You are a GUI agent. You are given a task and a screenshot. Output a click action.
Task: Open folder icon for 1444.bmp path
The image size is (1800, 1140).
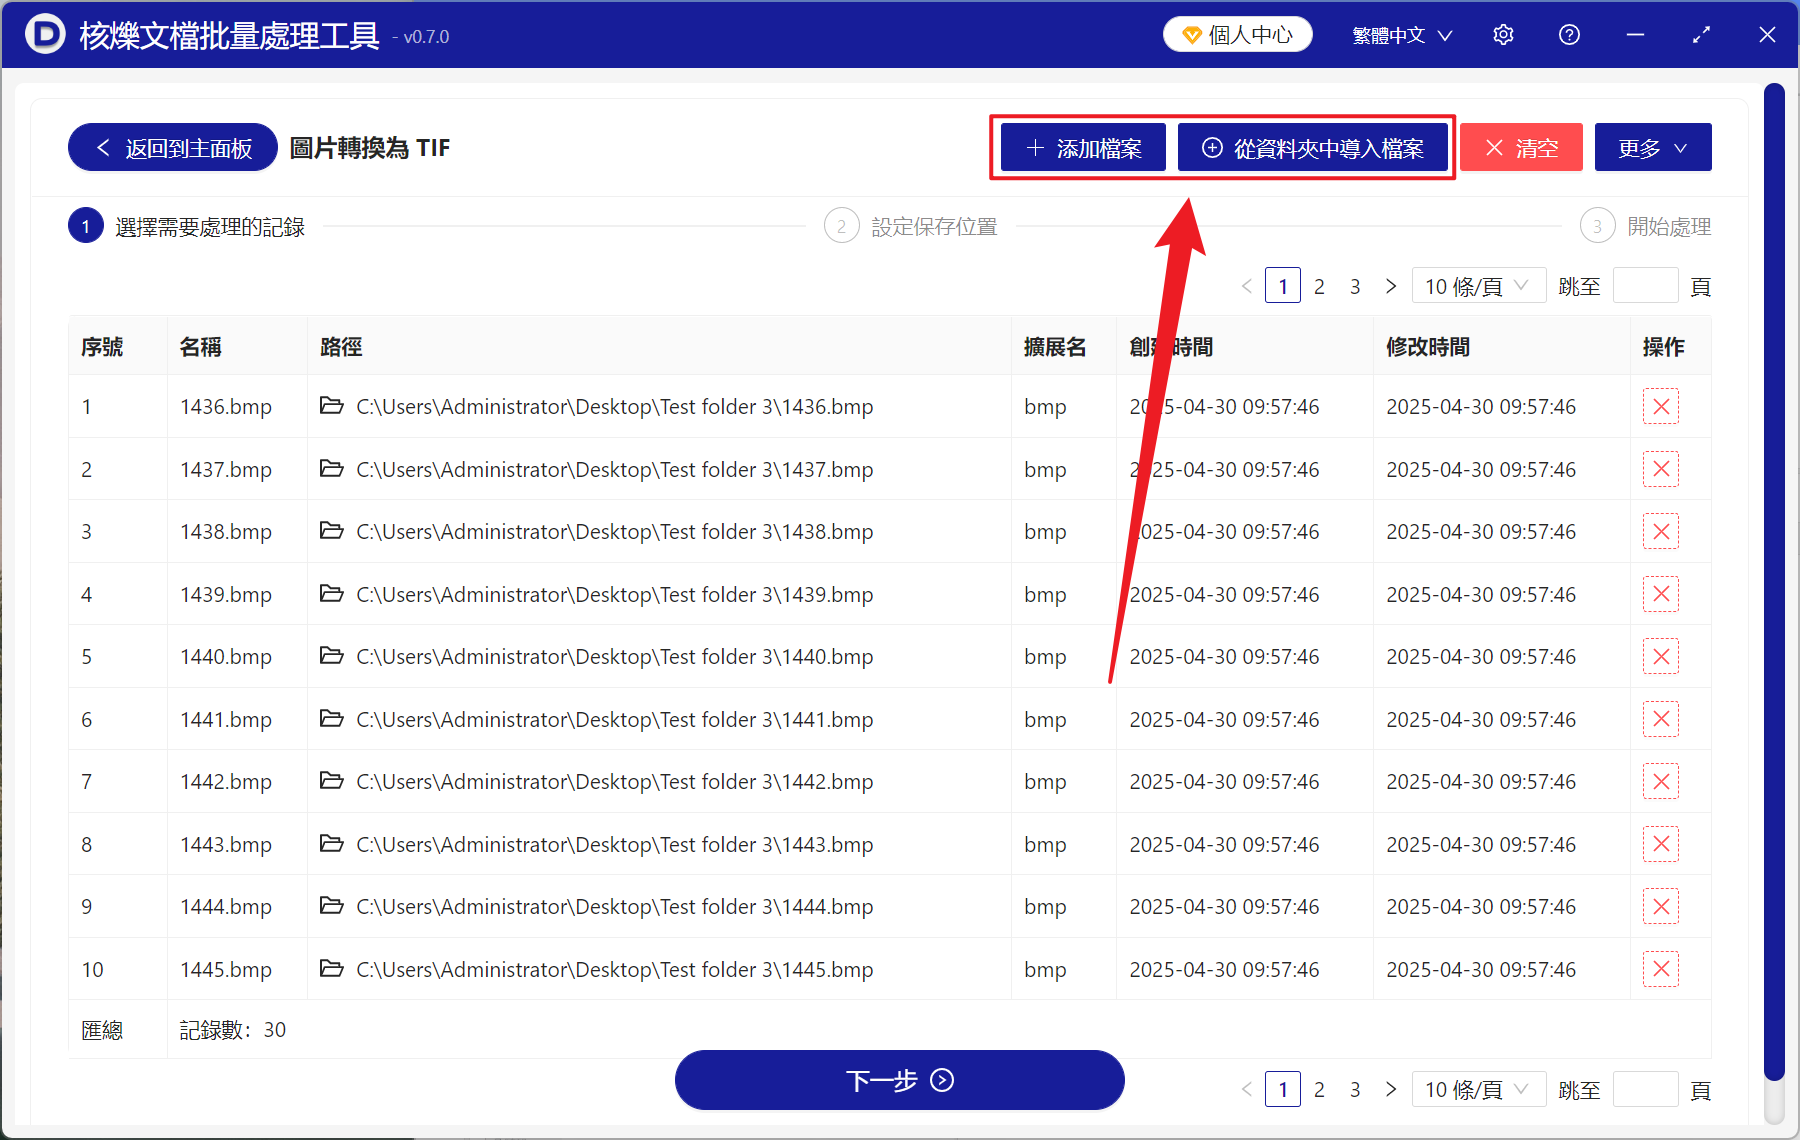pyautogui.click(x=331, y=905)
